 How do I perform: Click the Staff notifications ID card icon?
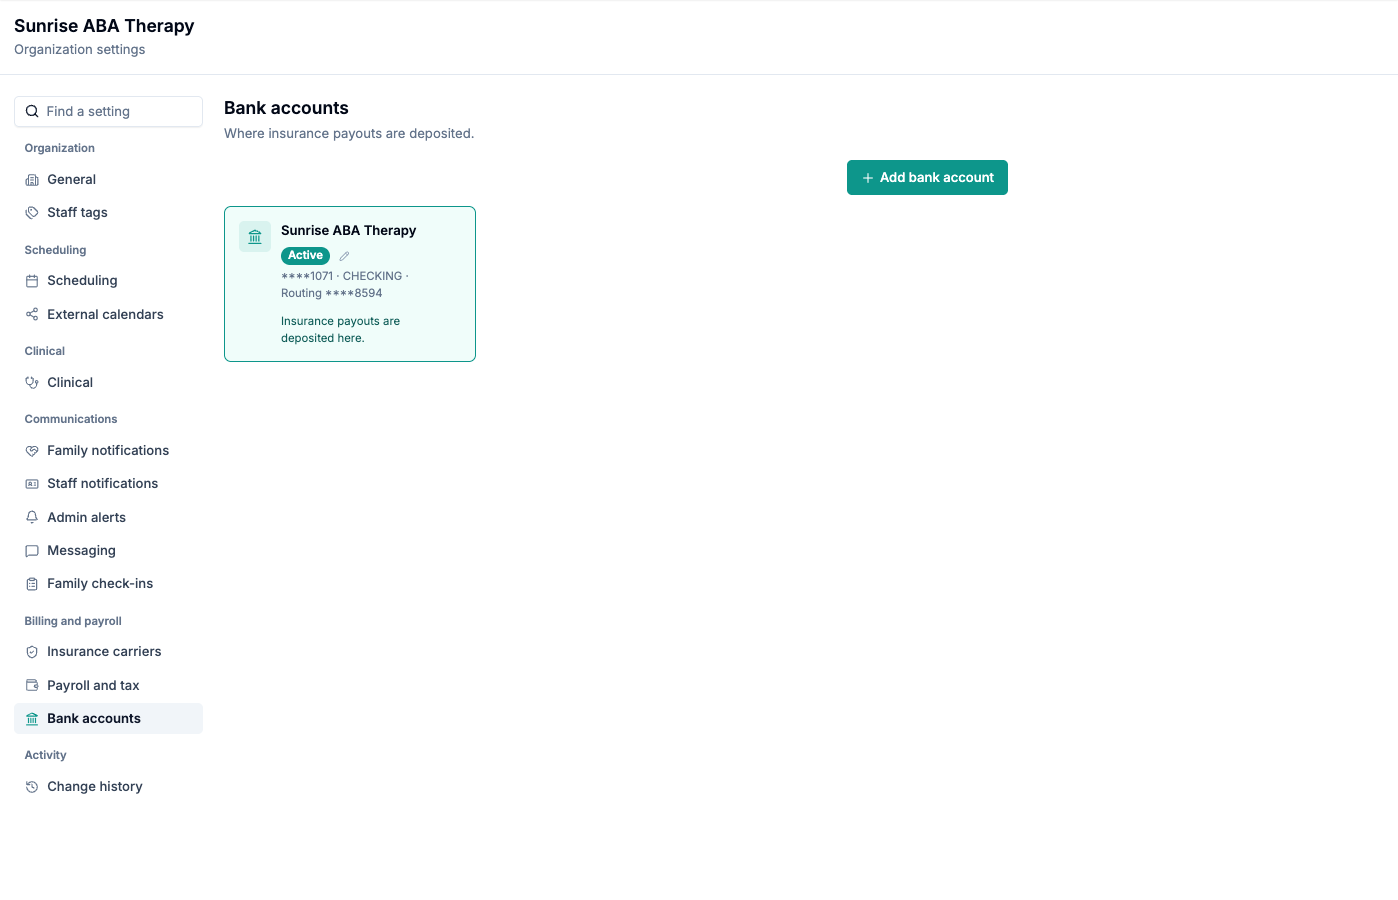pyautogui.click(x=32, y=484)
